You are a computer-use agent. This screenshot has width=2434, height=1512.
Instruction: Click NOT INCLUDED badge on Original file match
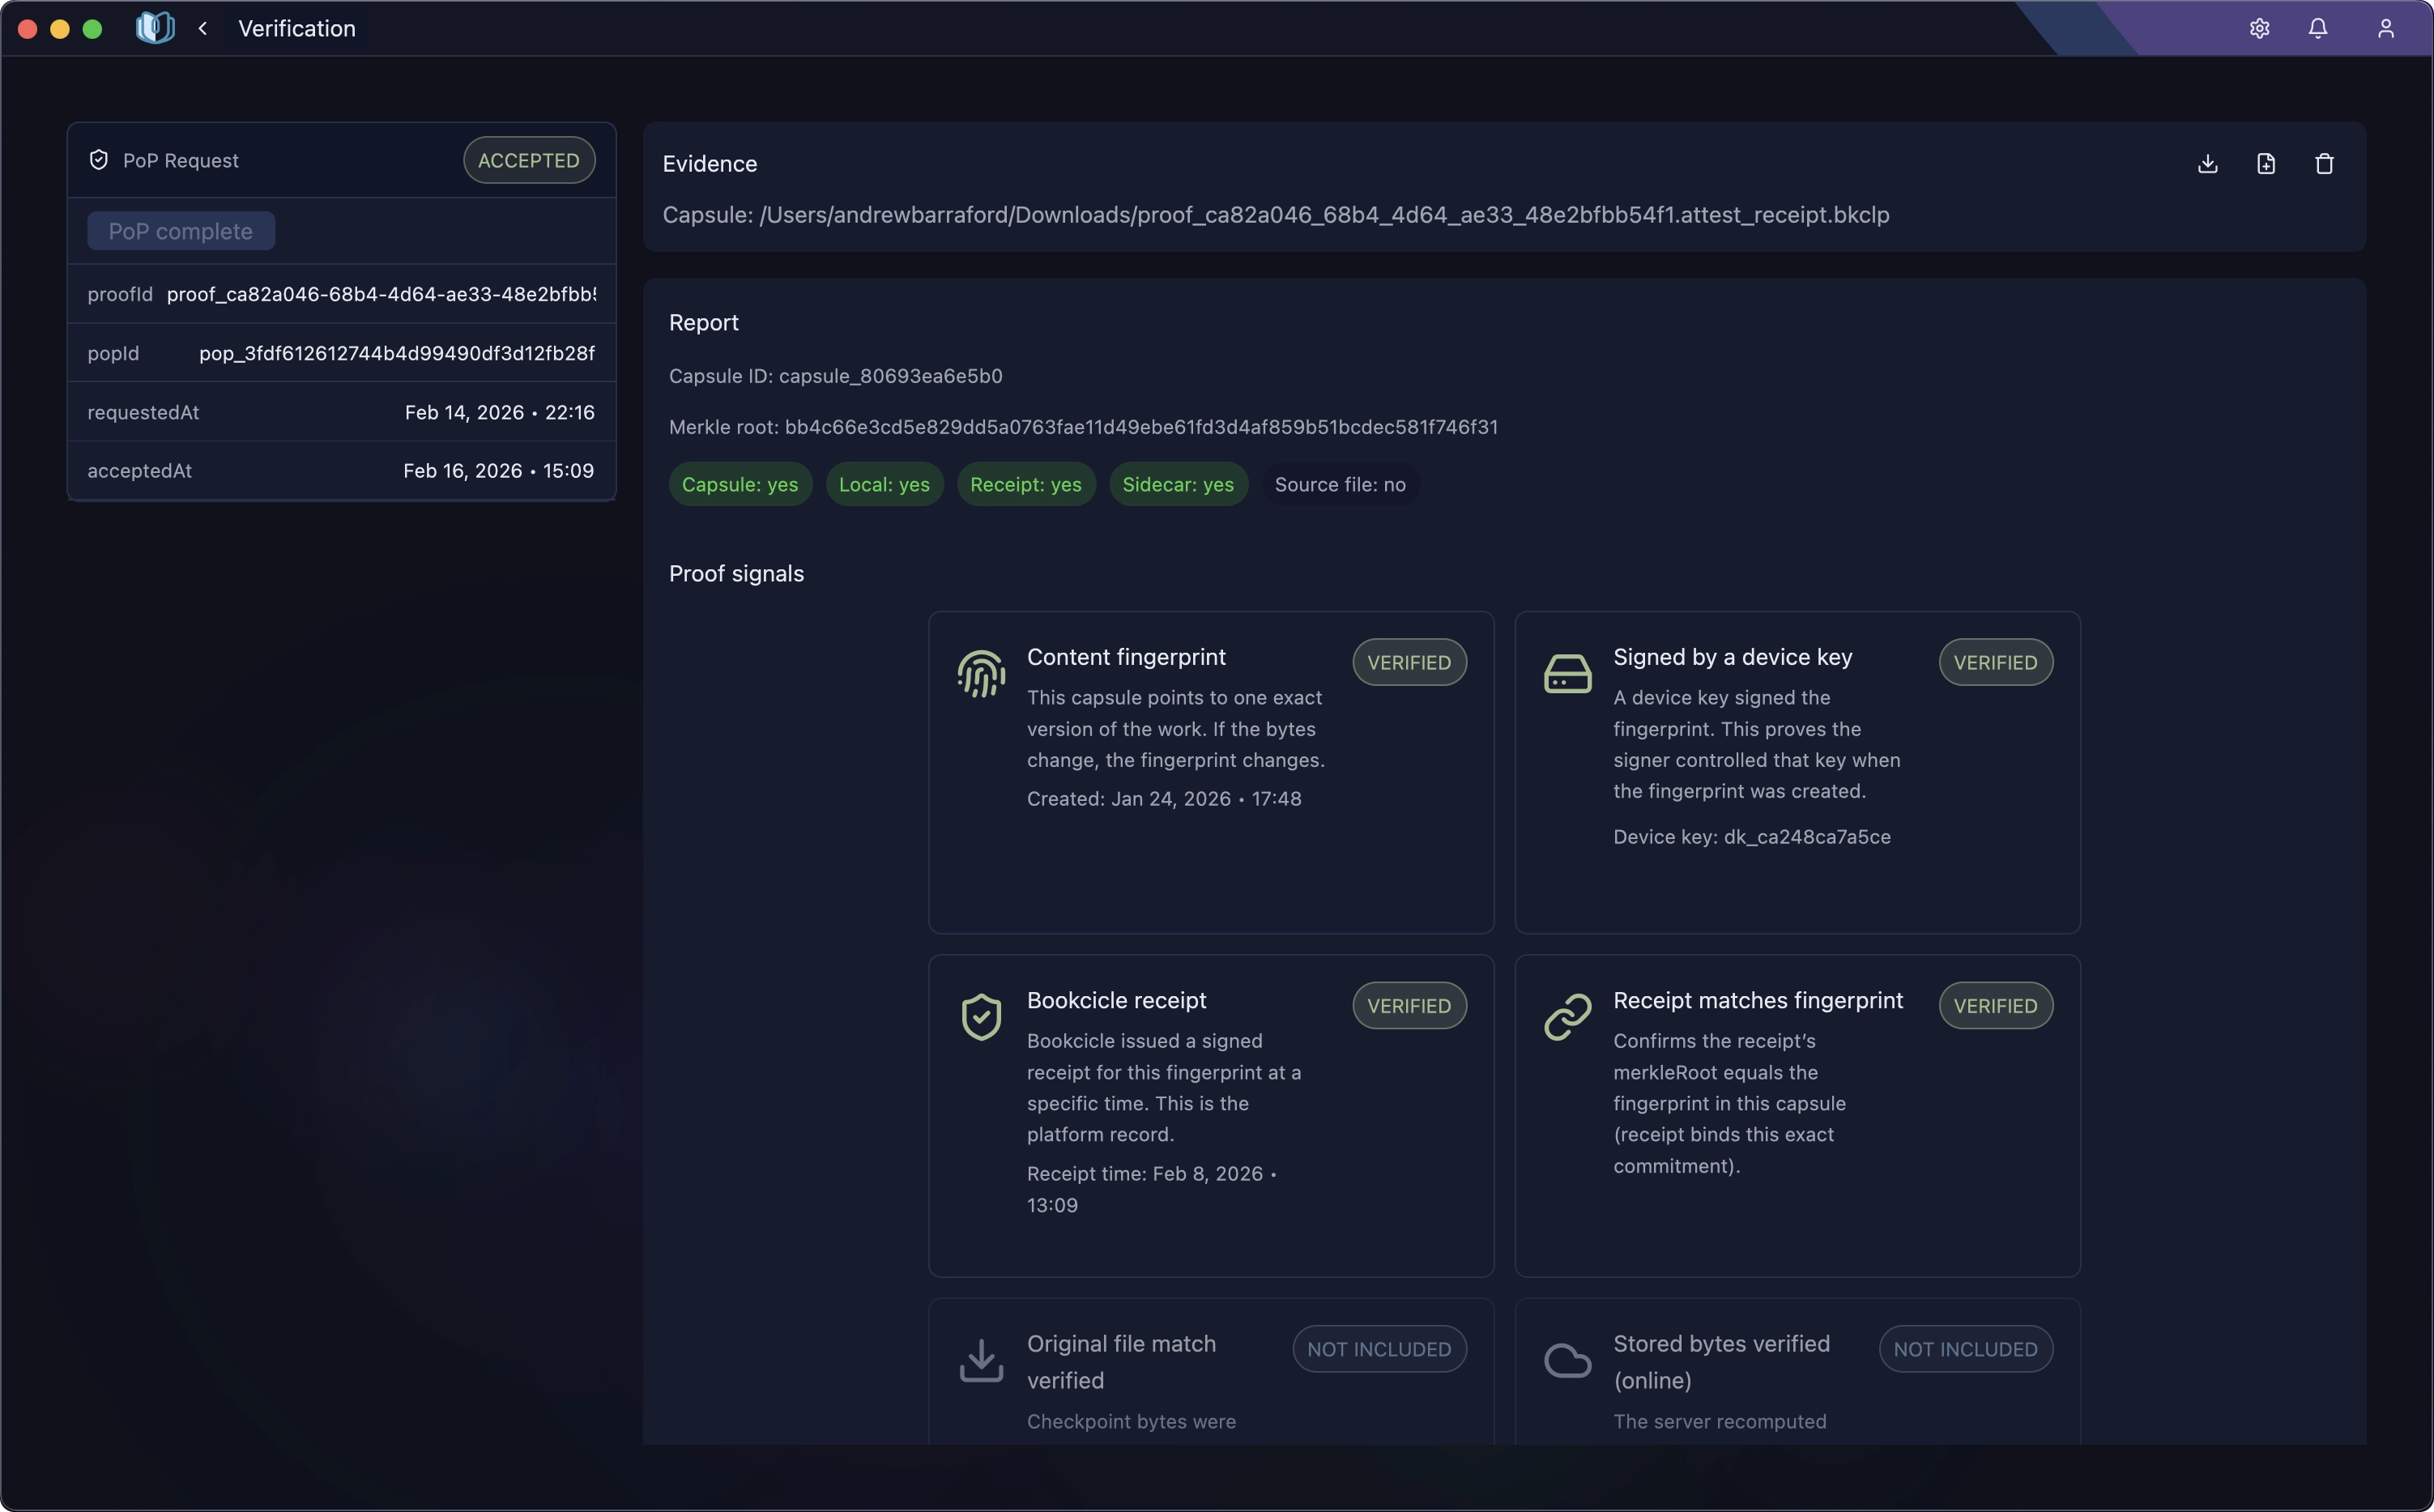tap(1380, 1349)
